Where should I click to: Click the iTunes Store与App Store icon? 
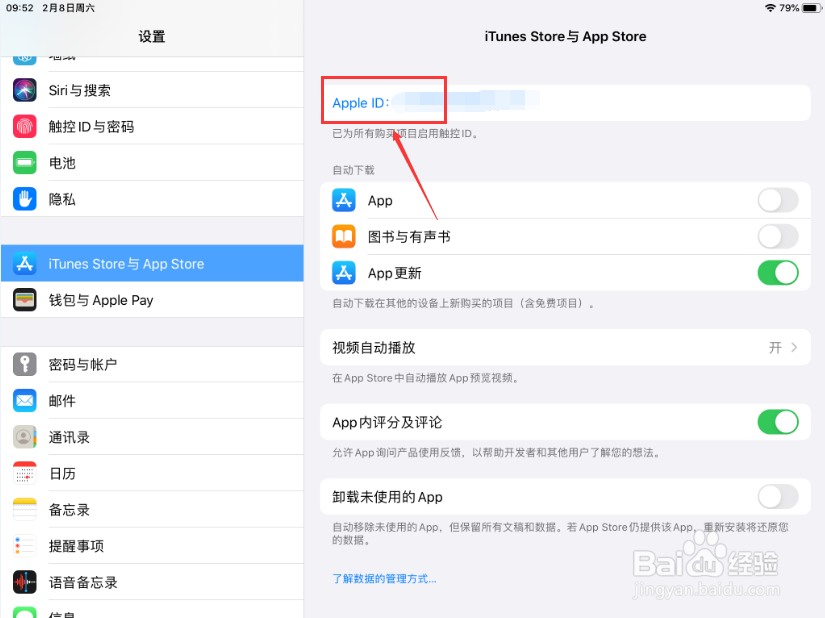22,263
